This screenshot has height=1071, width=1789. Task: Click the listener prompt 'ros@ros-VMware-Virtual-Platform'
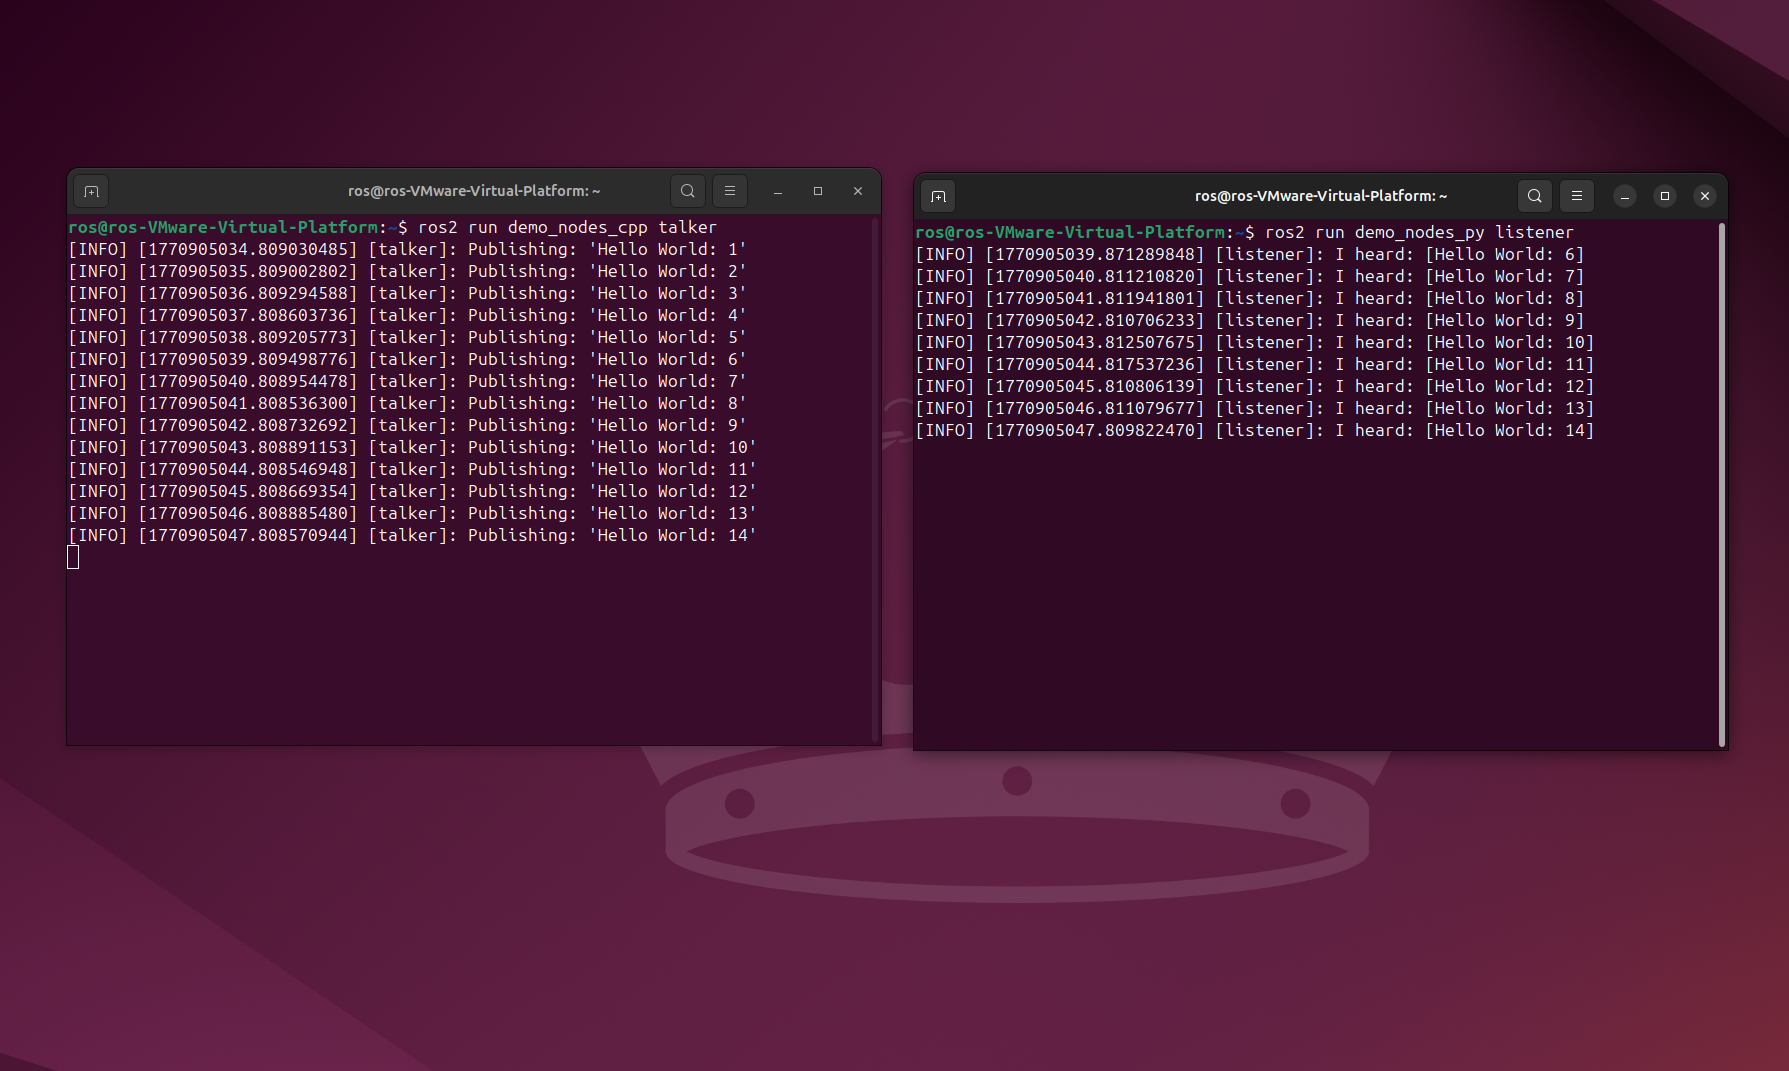(1070, 232)
